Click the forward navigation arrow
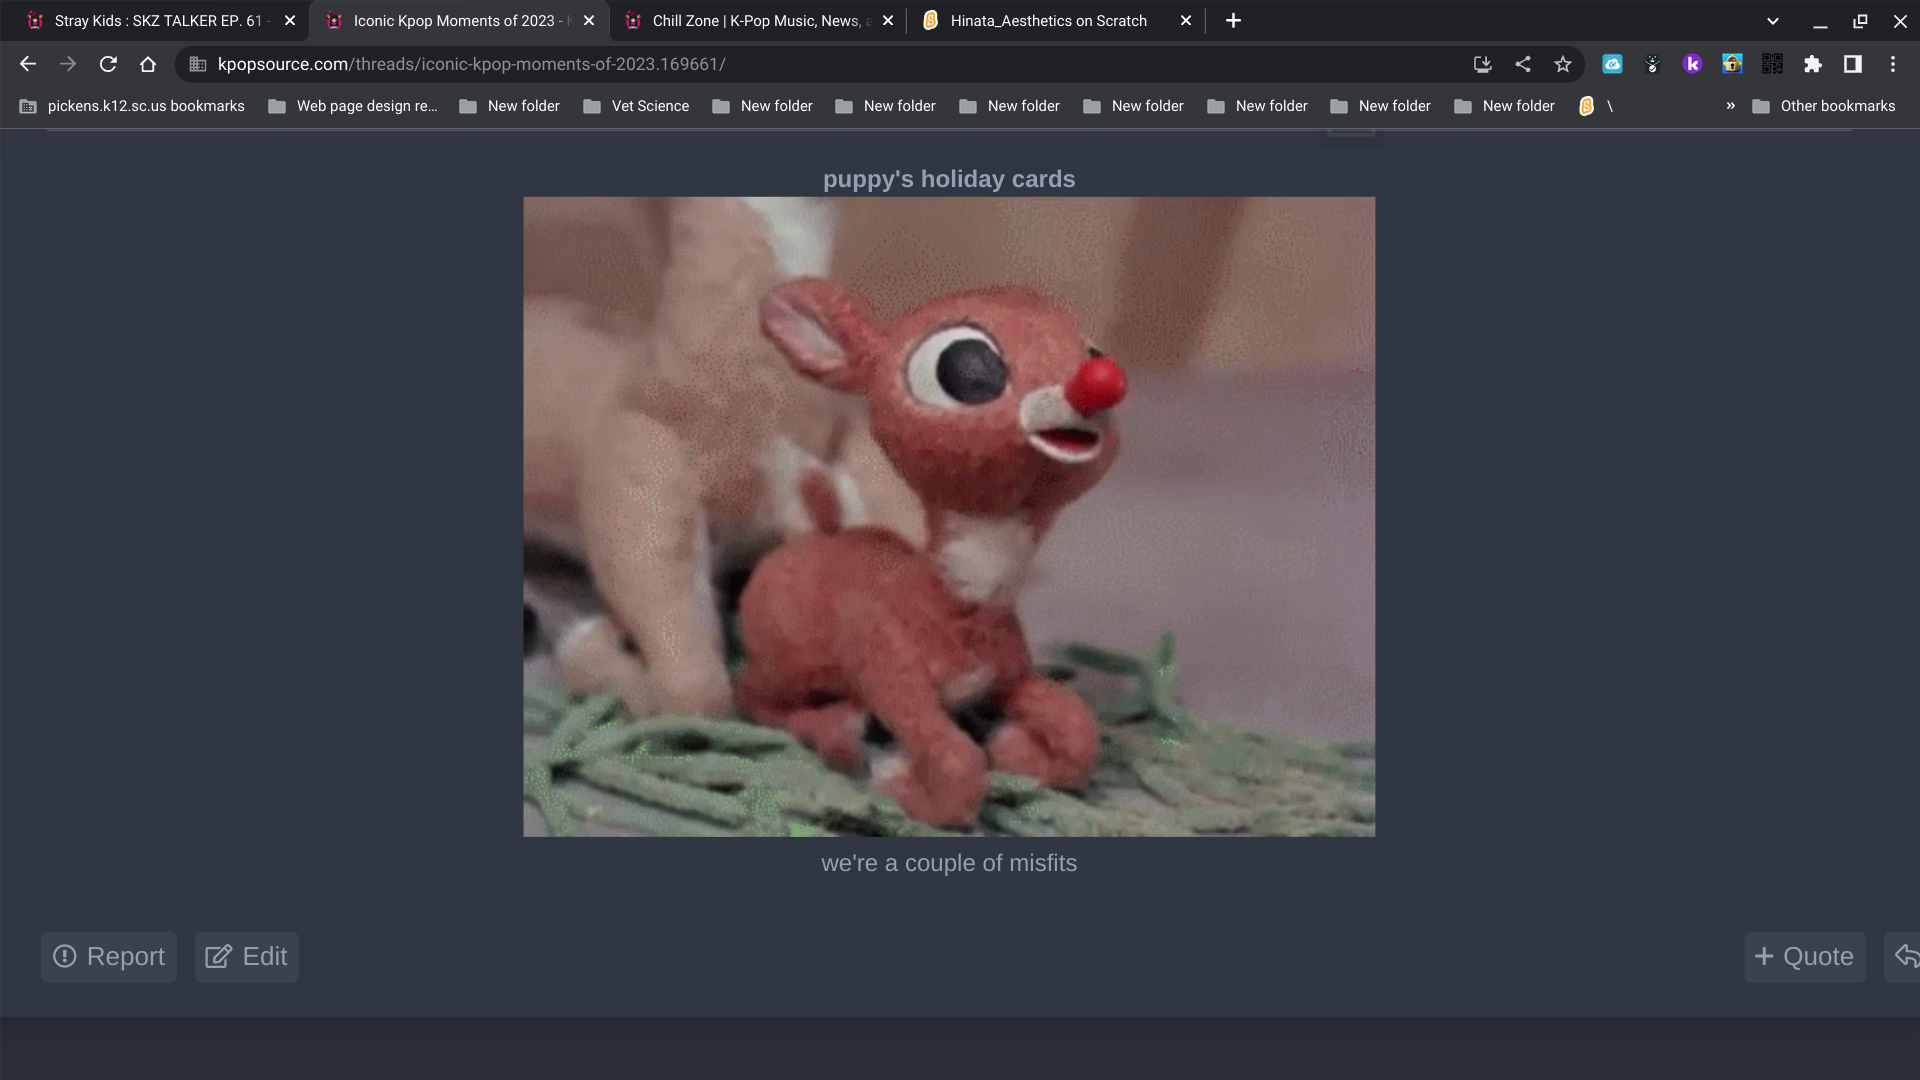Screen dimensions: 1920x1080 point(68,64)
